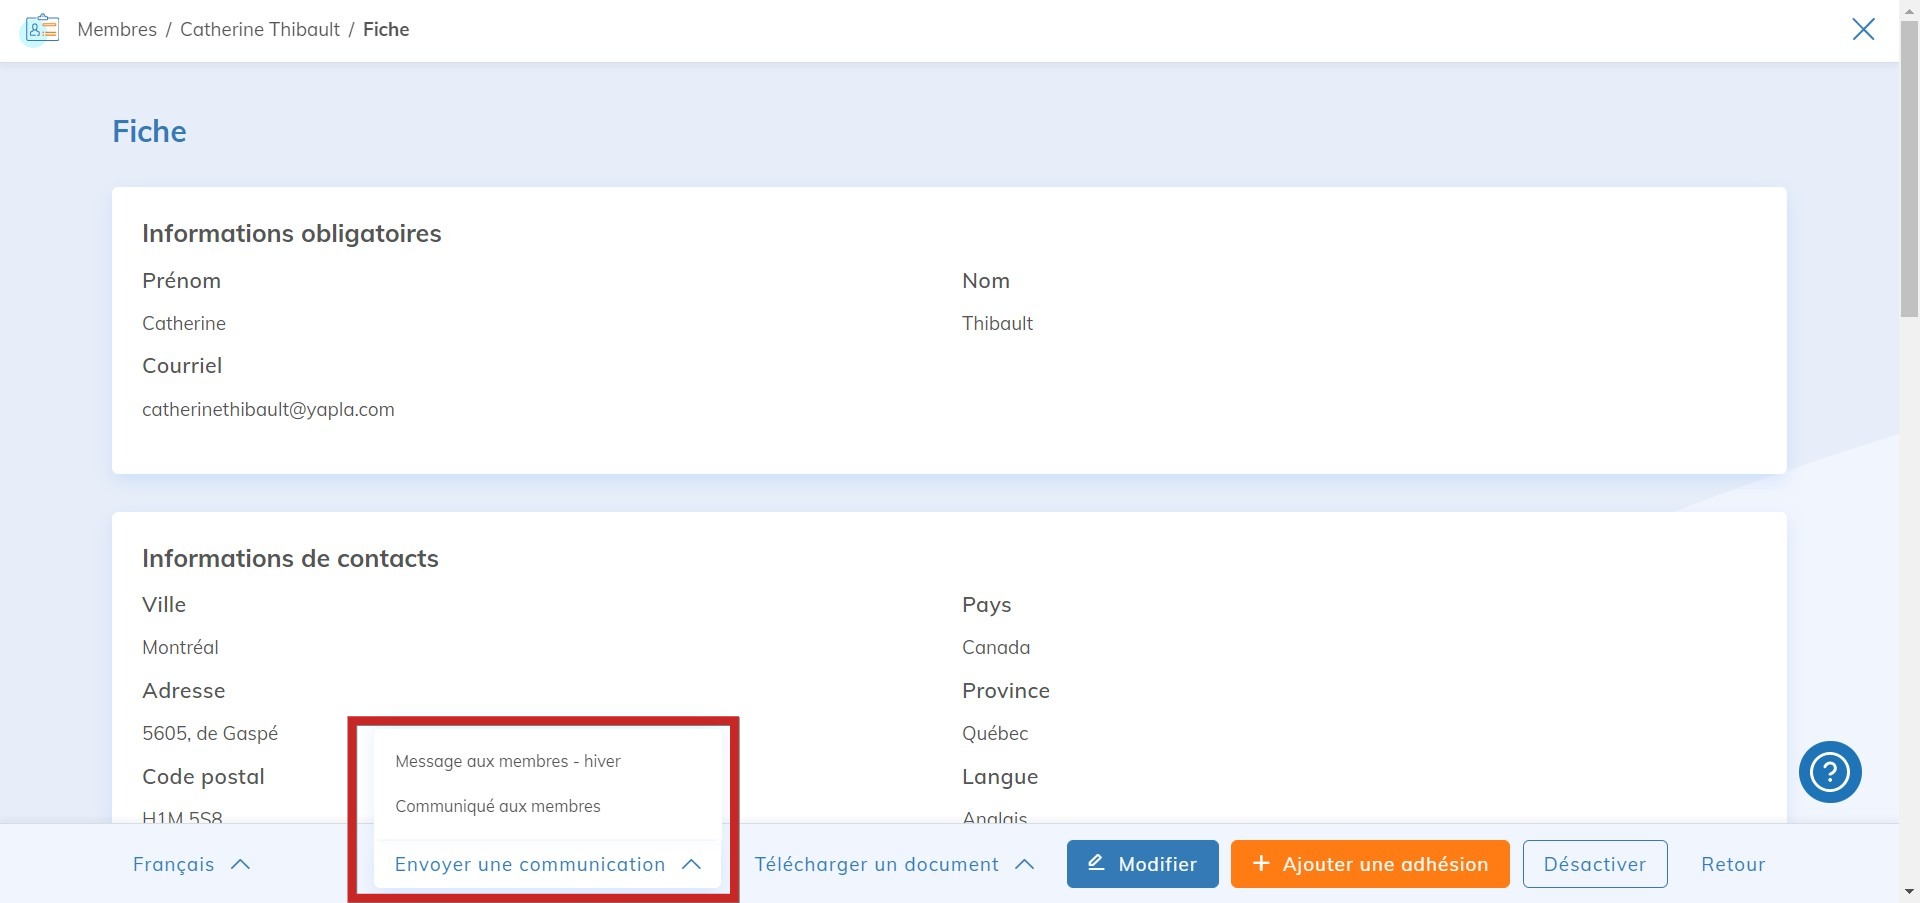Click the '5605, de Gaspé' address value
Image resolution: width=1920 pixels, height=903 pixels.
click(x=210, y=733)
